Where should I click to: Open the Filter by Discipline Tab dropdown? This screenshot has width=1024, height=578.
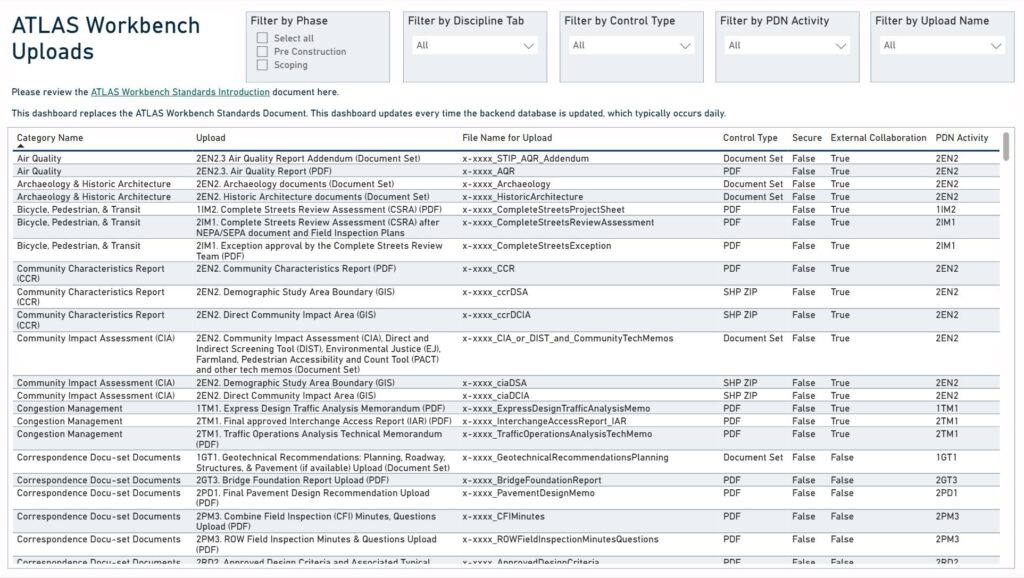[475, 45]
